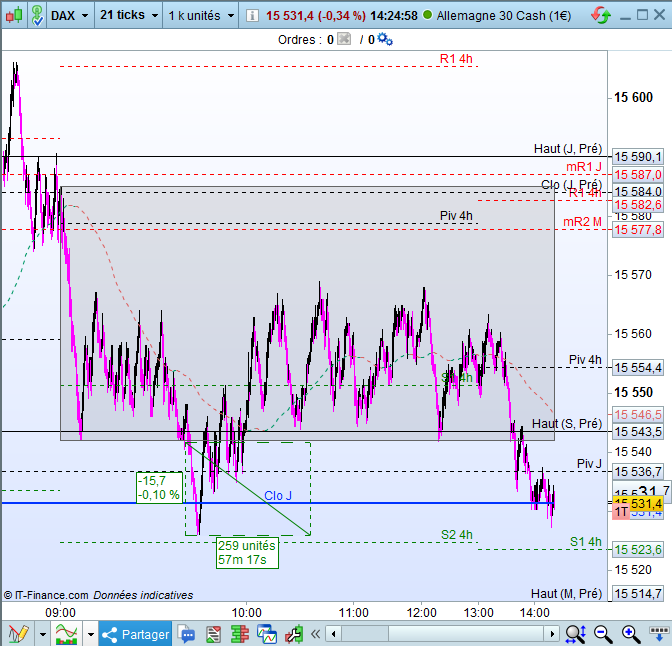Open the 21 ticks timeframe dropdown
Viewport: 672px width, 646px height.
pos(129,15)
